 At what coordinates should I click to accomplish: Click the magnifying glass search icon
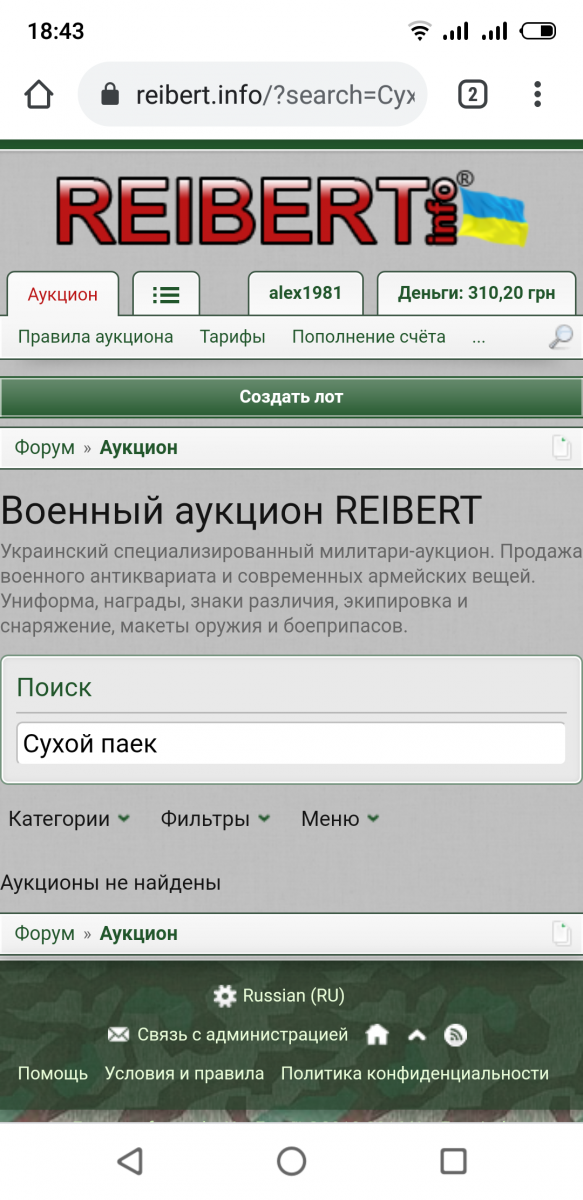561,337
